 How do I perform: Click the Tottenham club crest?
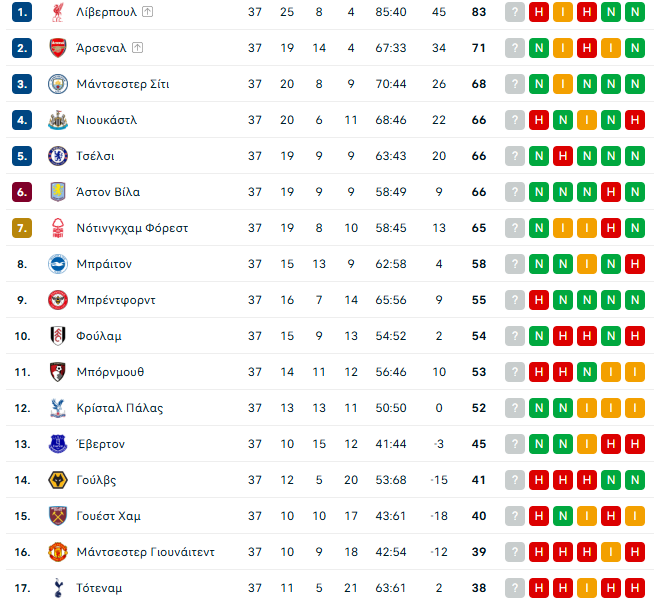[x=58, y=588]
